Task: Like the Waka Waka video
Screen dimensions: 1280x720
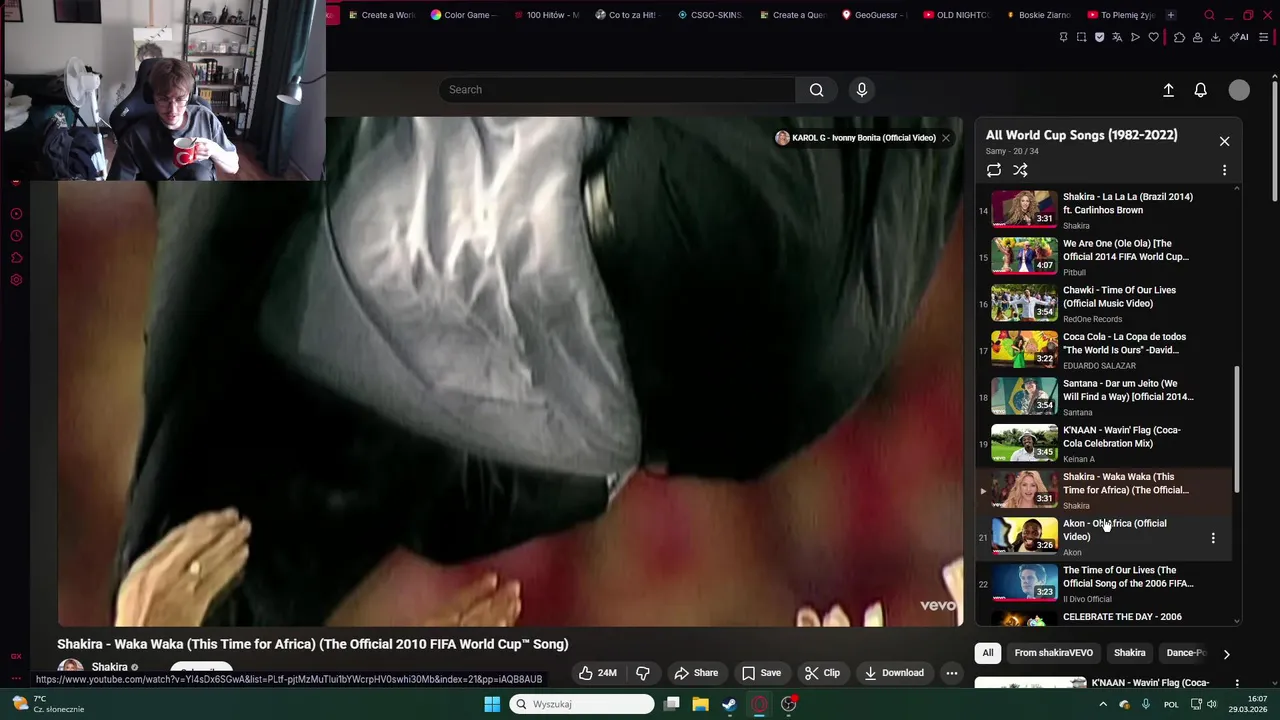Action: tap(597, 673)
